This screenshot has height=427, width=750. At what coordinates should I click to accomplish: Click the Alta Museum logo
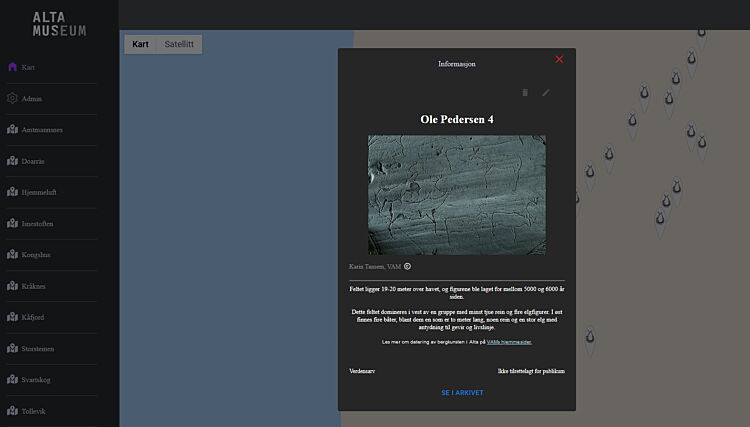tap(59, 24)
